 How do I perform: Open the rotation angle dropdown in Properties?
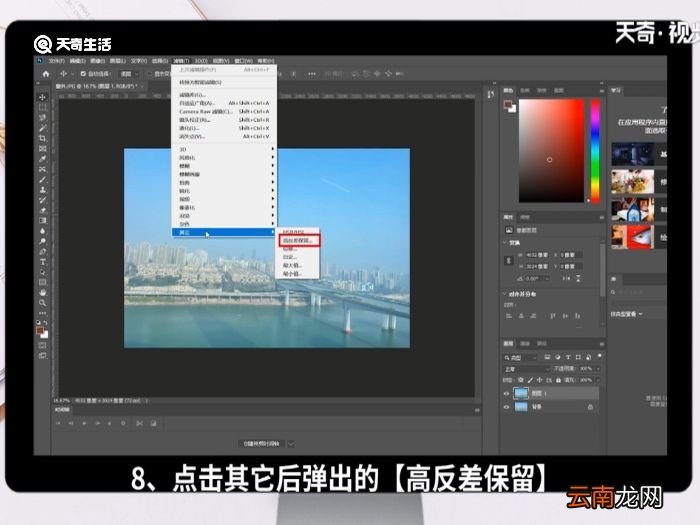[547, 279]
